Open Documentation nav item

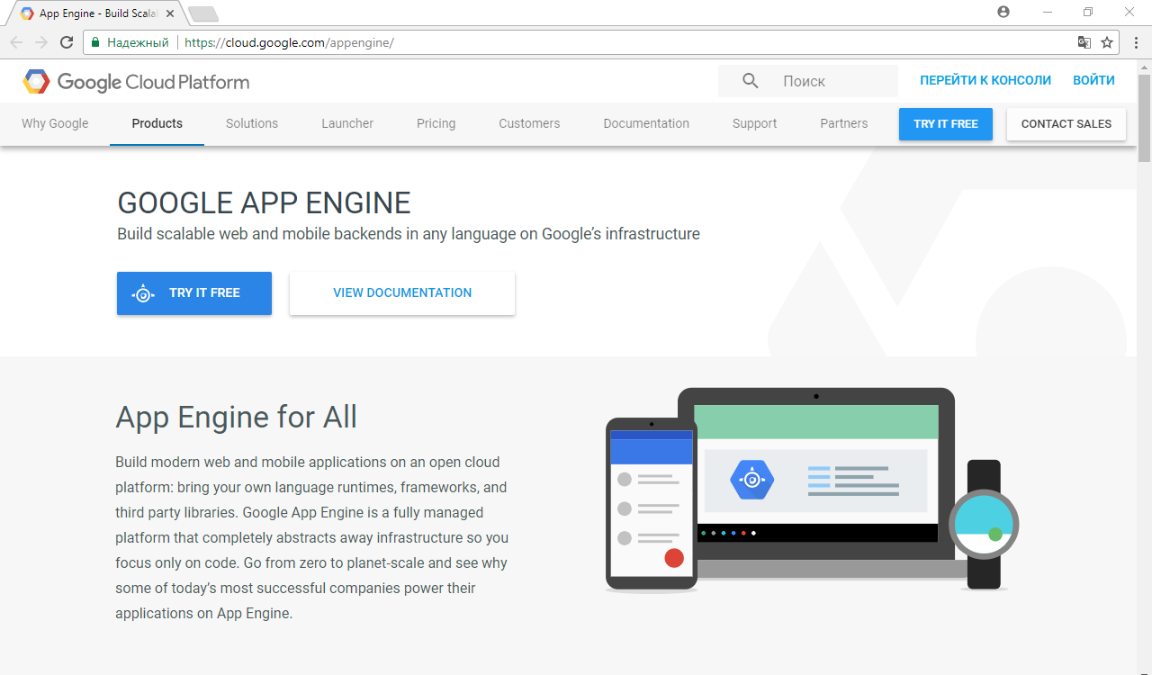coord(647,123)
